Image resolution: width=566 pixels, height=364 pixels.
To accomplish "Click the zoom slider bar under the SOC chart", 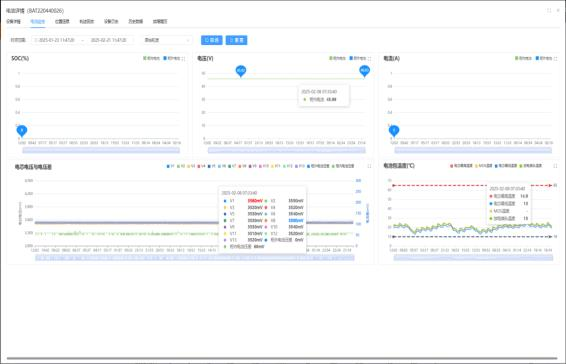I will 101,150.
